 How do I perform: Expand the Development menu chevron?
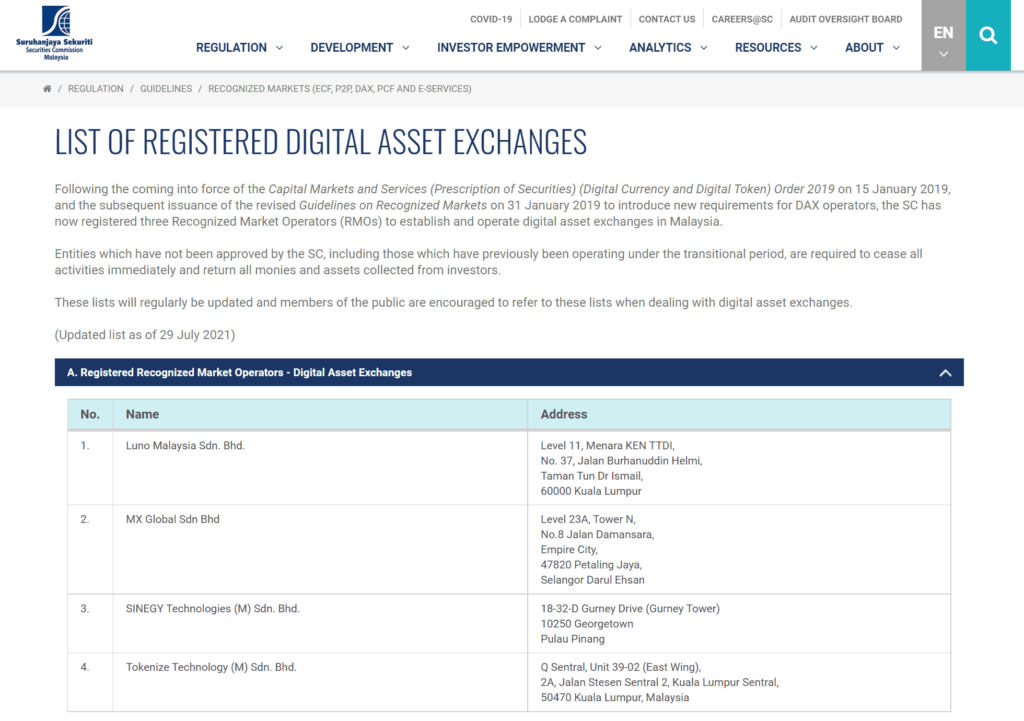[x=406, y=48]
